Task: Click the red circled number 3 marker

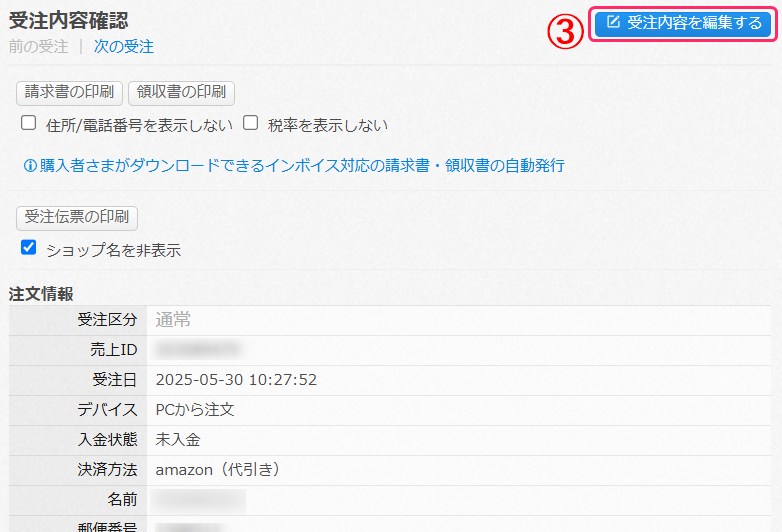Action: [565, 30]
